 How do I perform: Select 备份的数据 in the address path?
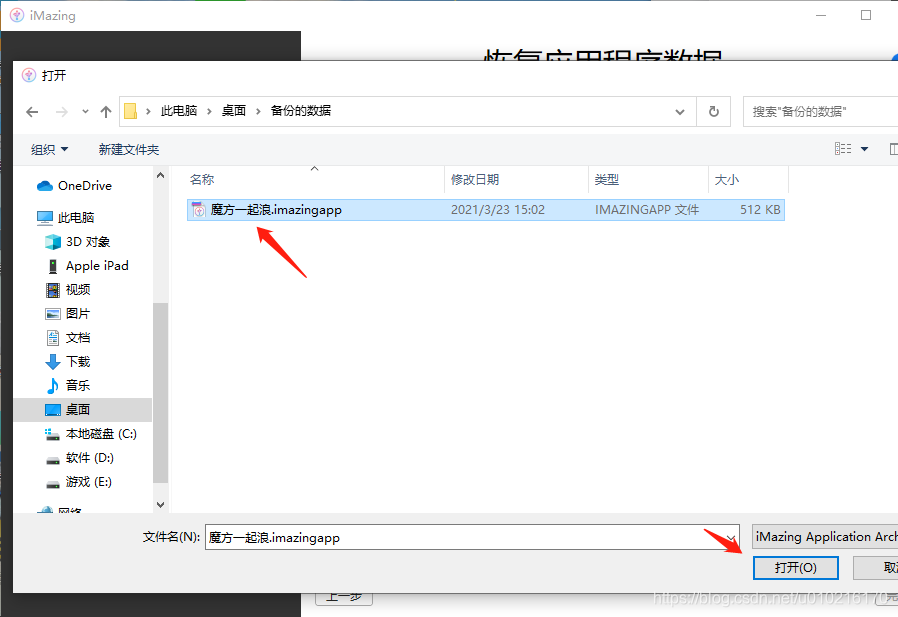pos(301,111)
